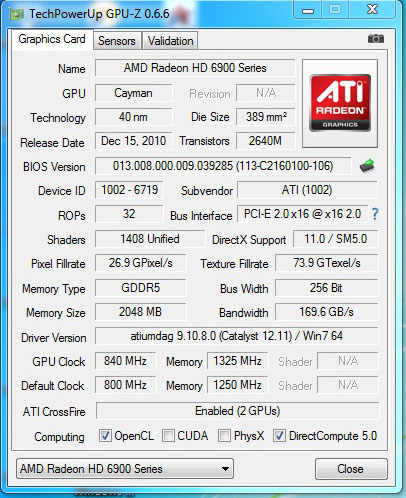Click the Subvendor field ATI (1002)
The image size is (406, 498).
(307, 190)
